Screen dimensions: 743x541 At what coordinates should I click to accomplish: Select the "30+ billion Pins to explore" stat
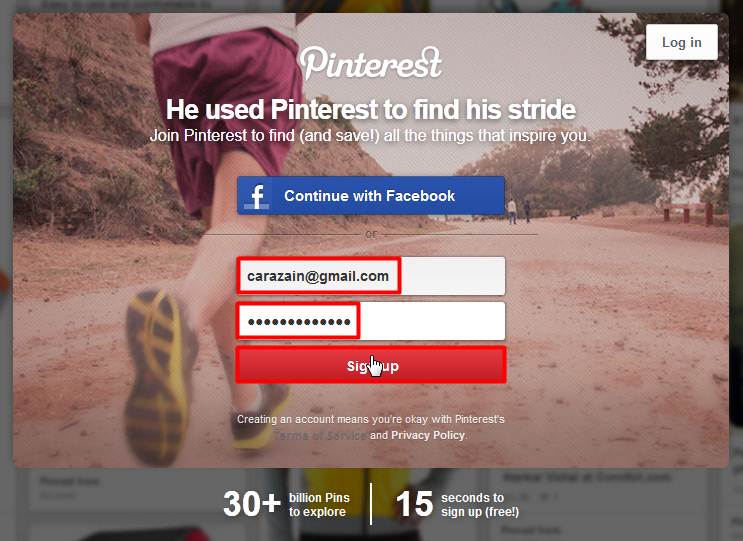click(286, 504)
